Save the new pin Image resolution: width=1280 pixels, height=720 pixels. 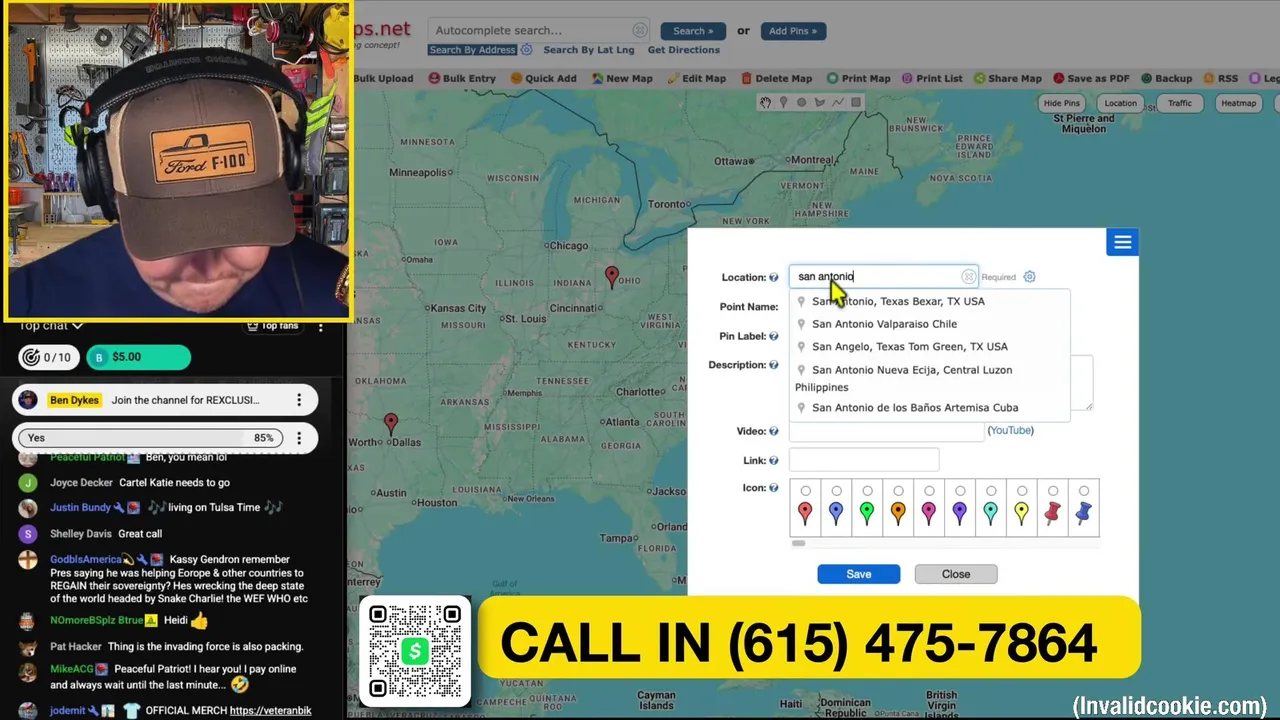[858, 574]
